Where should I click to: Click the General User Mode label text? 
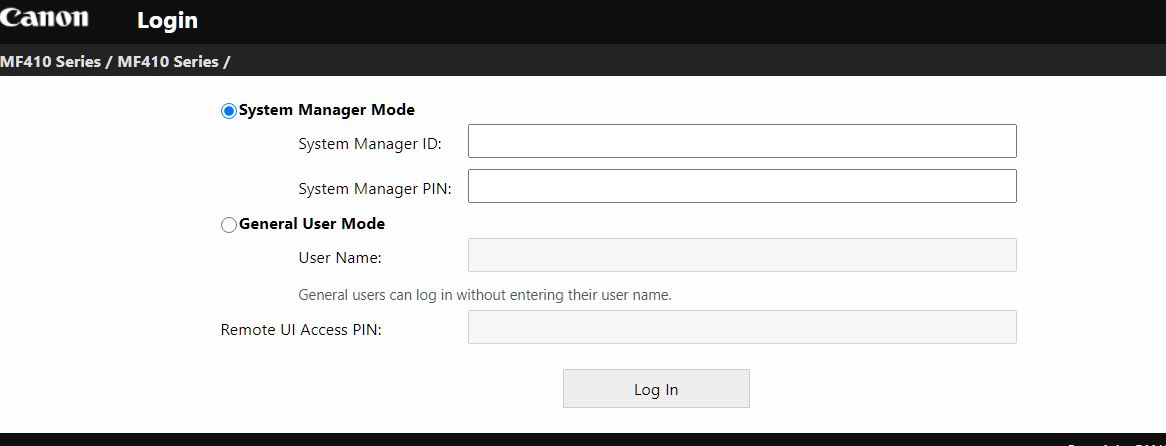(312, 224)
